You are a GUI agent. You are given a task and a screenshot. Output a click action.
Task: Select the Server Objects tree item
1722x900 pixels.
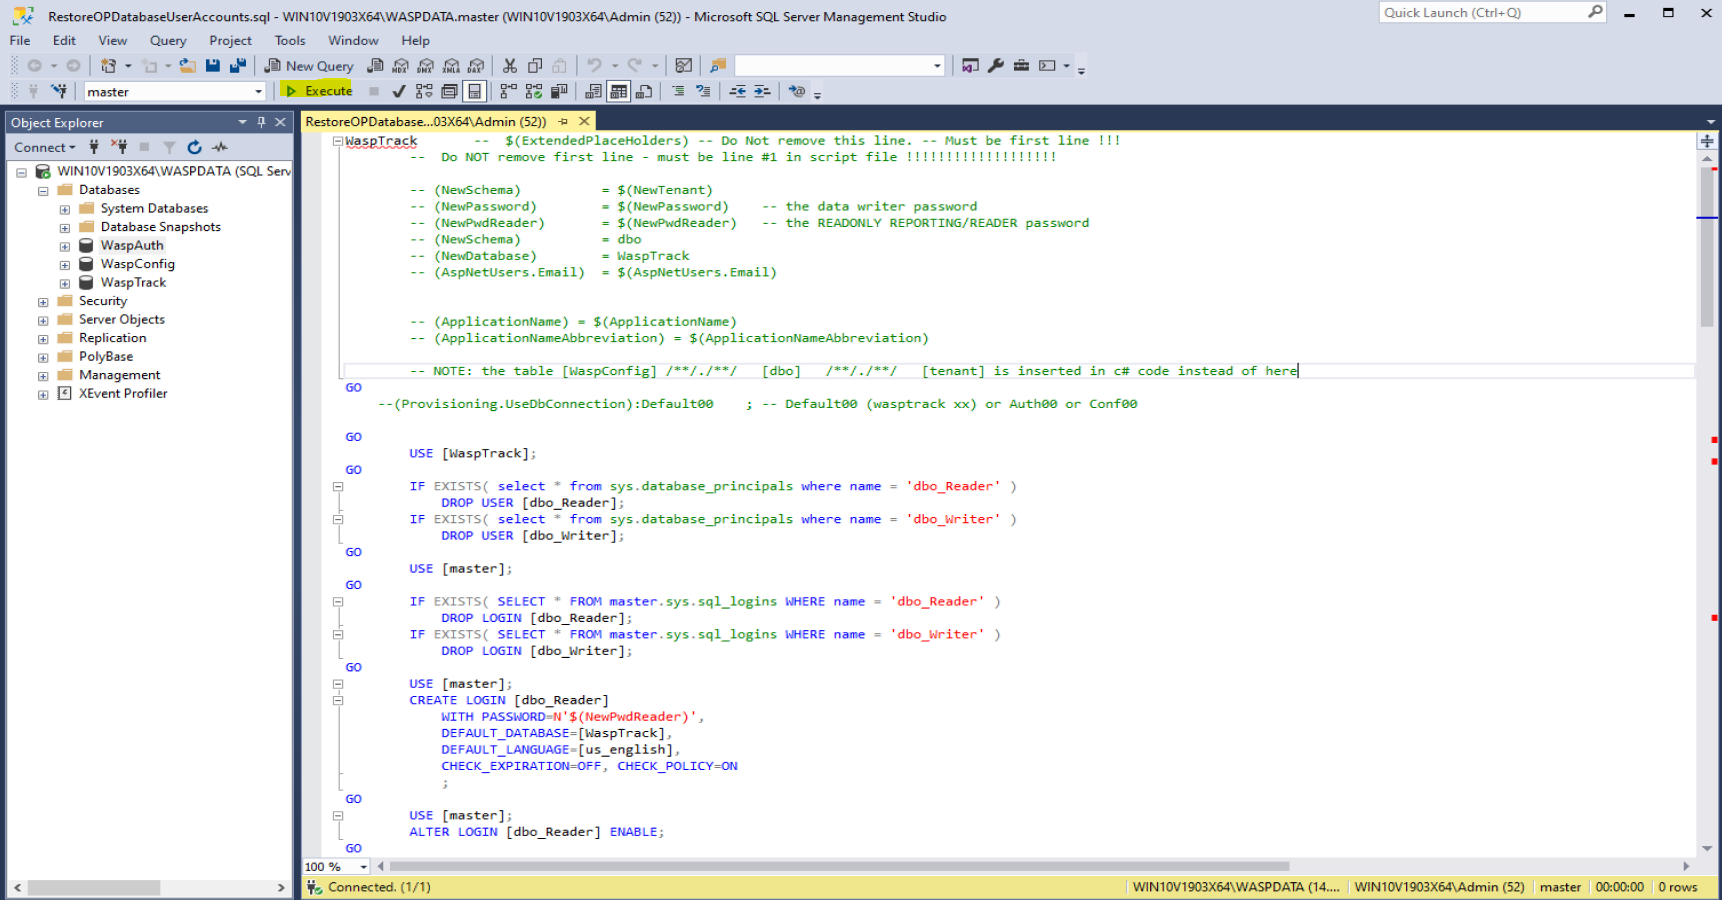coord(122,320)
